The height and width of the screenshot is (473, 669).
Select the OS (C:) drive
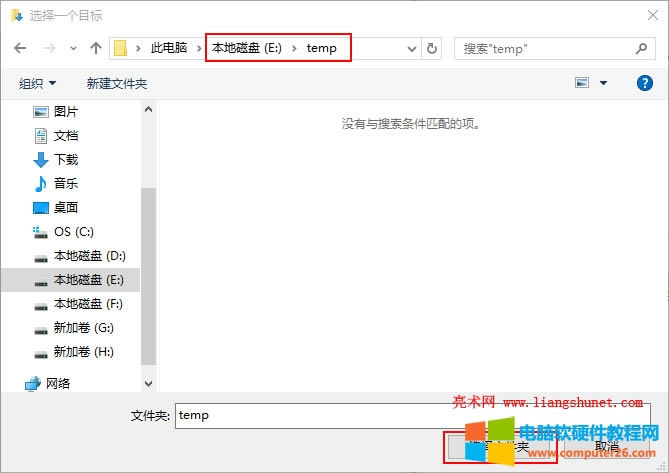coord(72,231)
